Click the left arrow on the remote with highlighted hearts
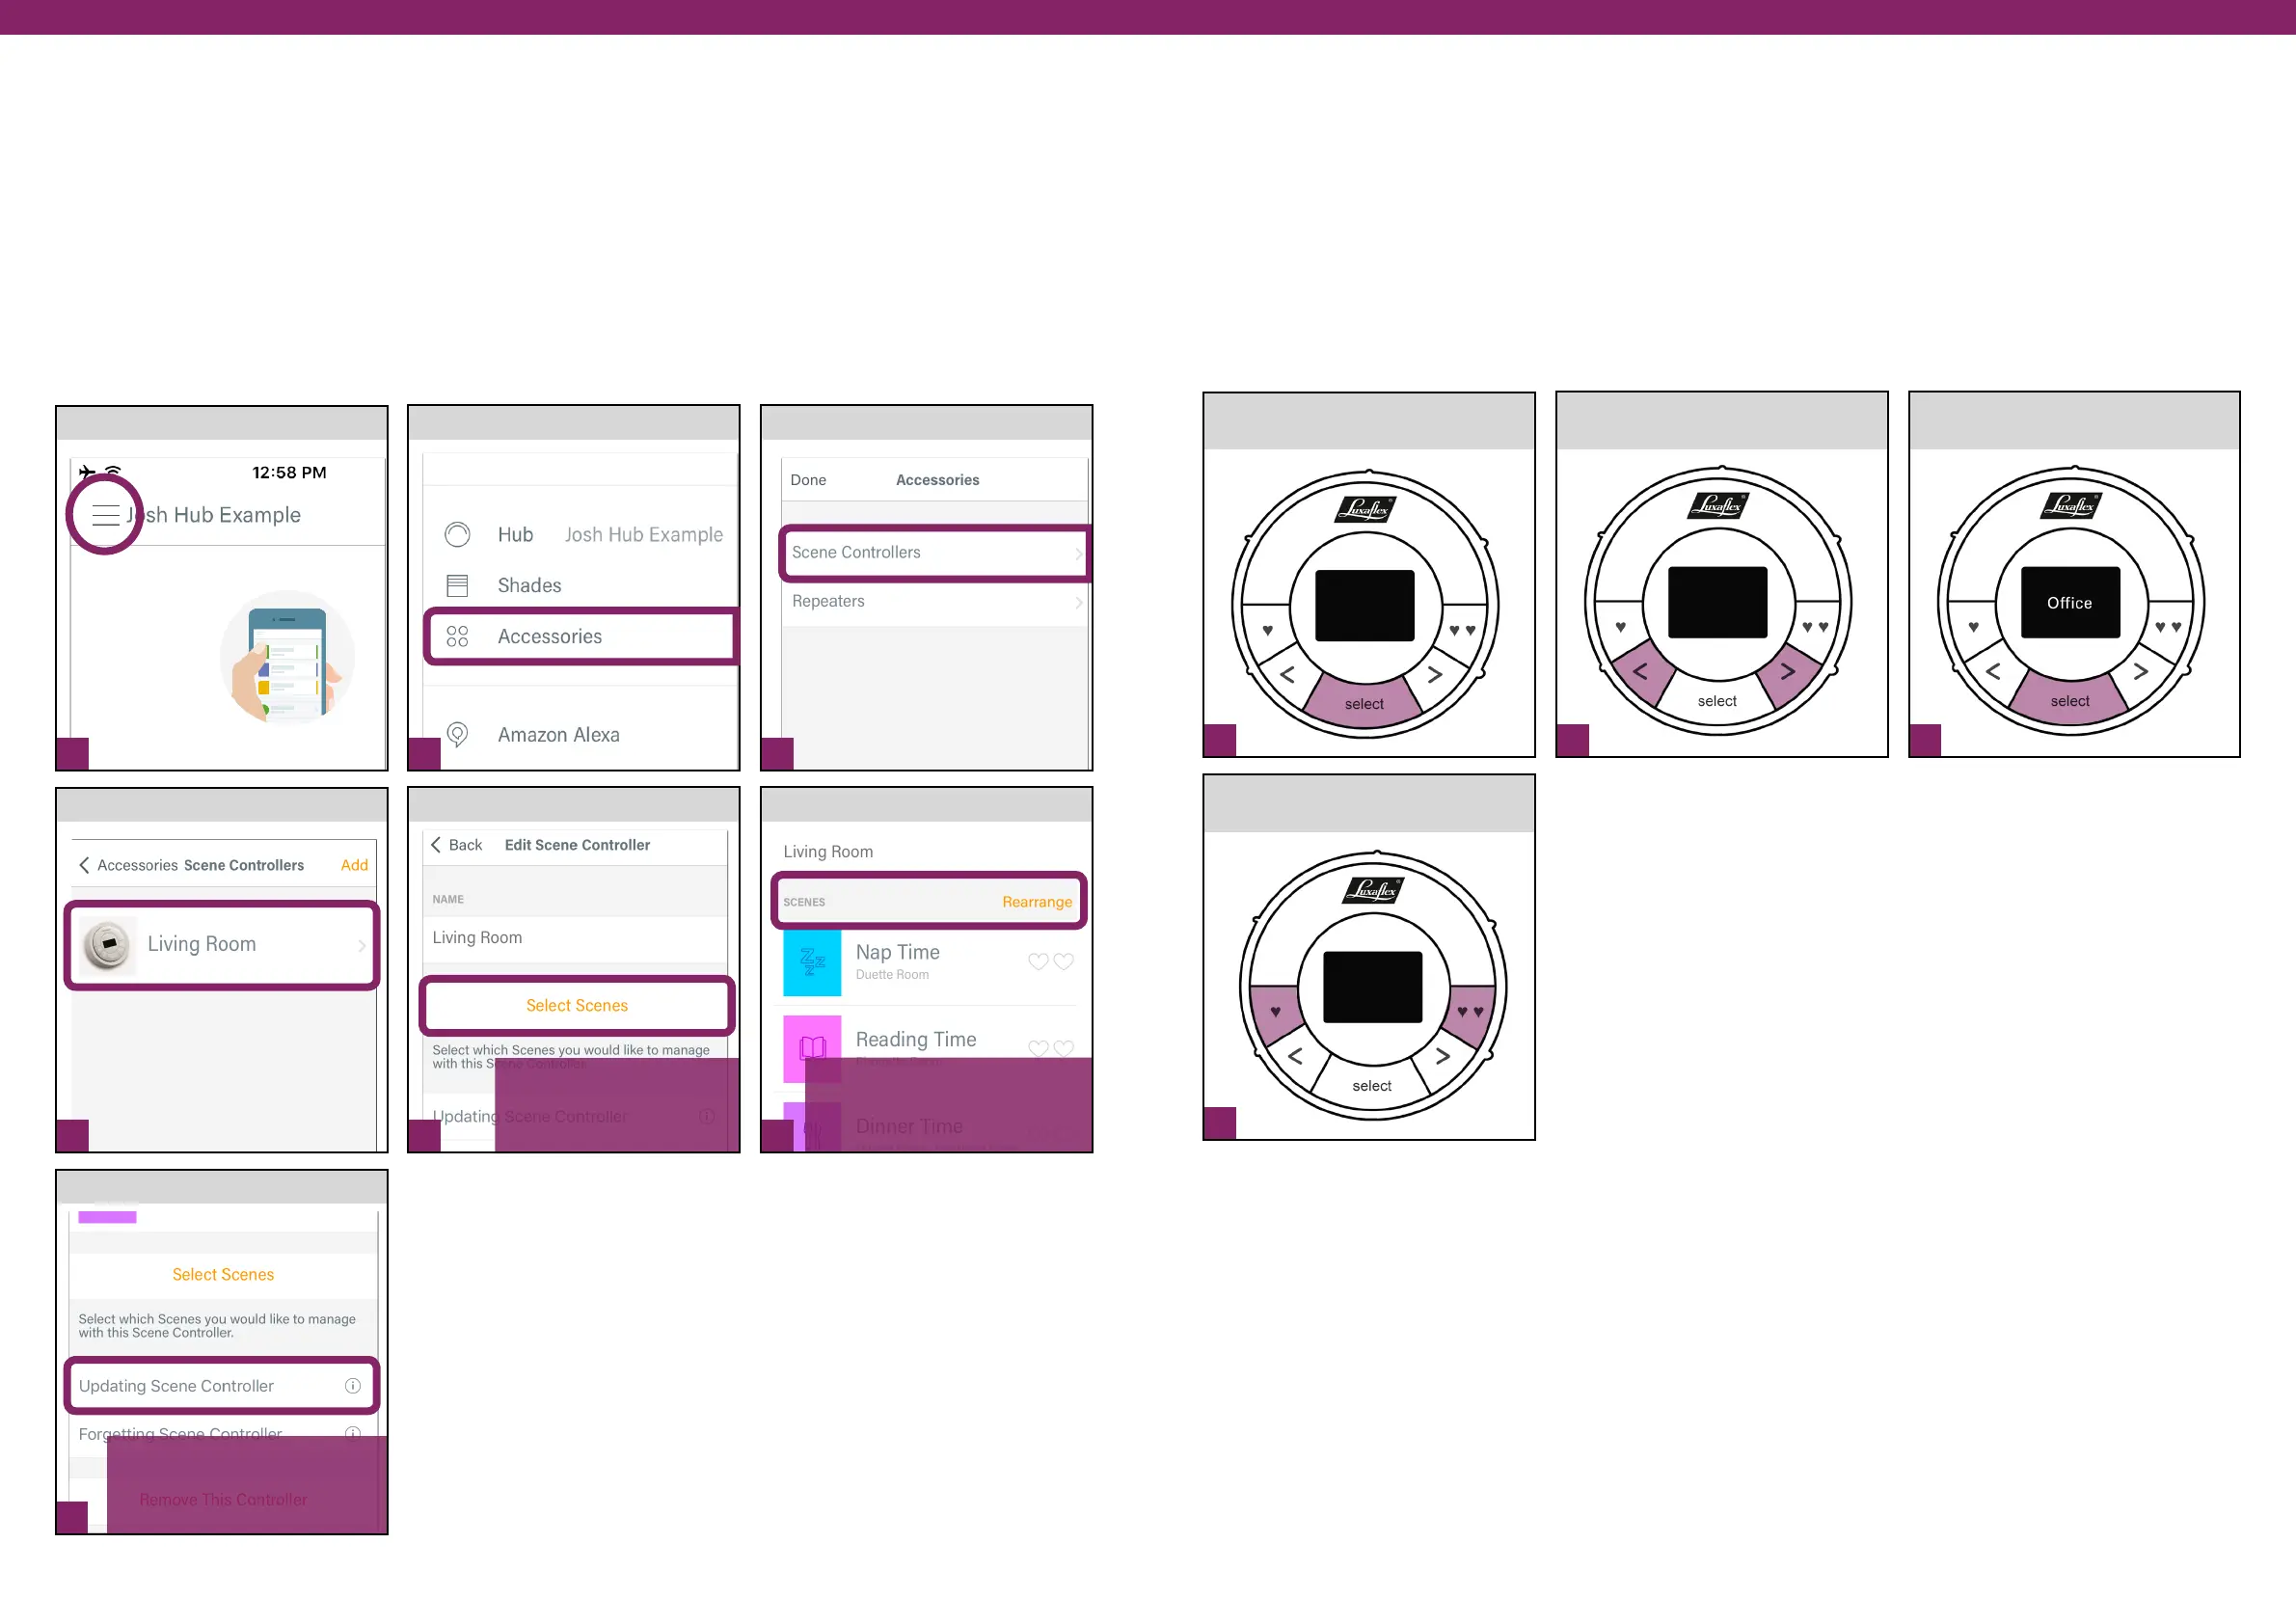 [x=1295, y=1056]
